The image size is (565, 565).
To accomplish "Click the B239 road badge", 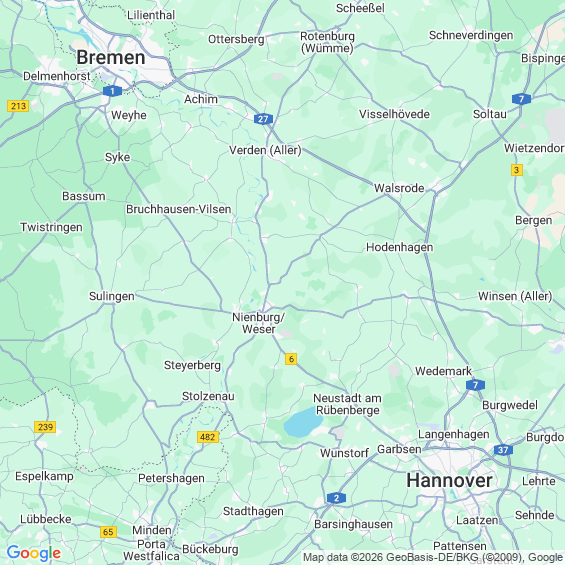I will pos(45,427).
